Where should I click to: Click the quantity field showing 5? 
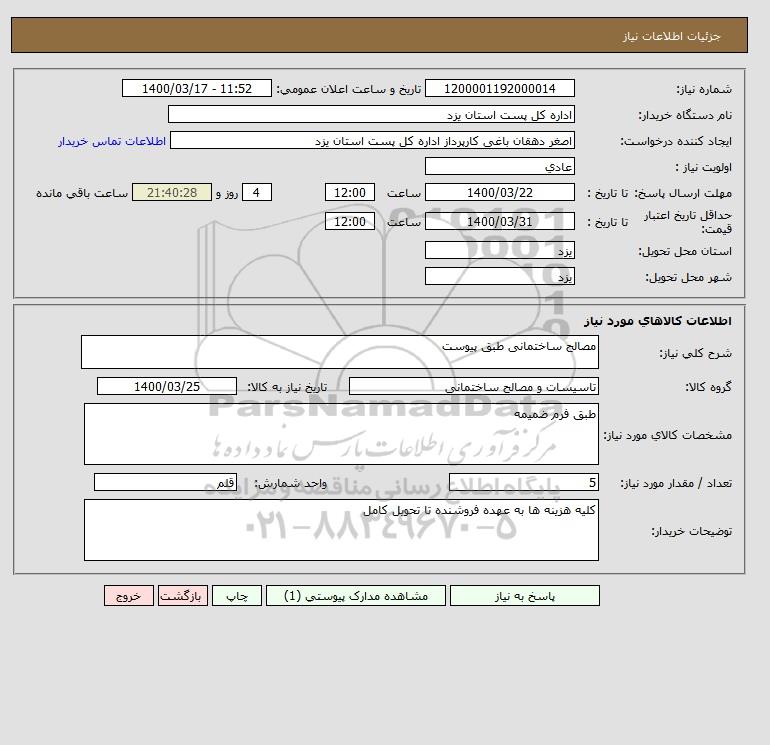(523, 482)
